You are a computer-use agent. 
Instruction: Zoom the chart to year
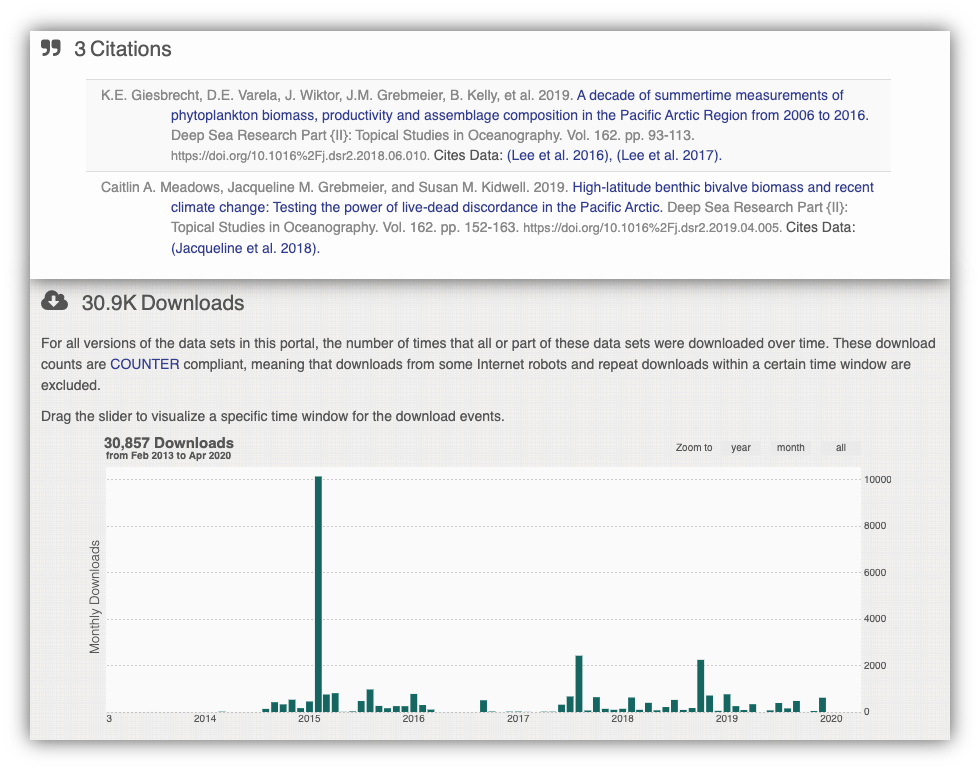[x=741, y=448]
